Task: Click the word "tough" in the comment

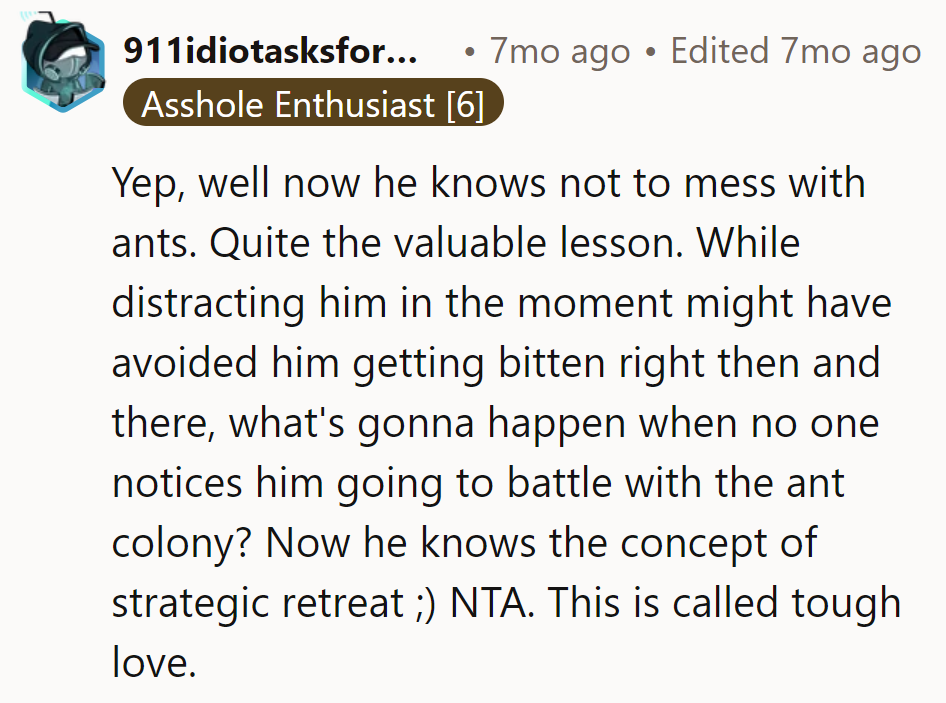Action: click(846, 603)
